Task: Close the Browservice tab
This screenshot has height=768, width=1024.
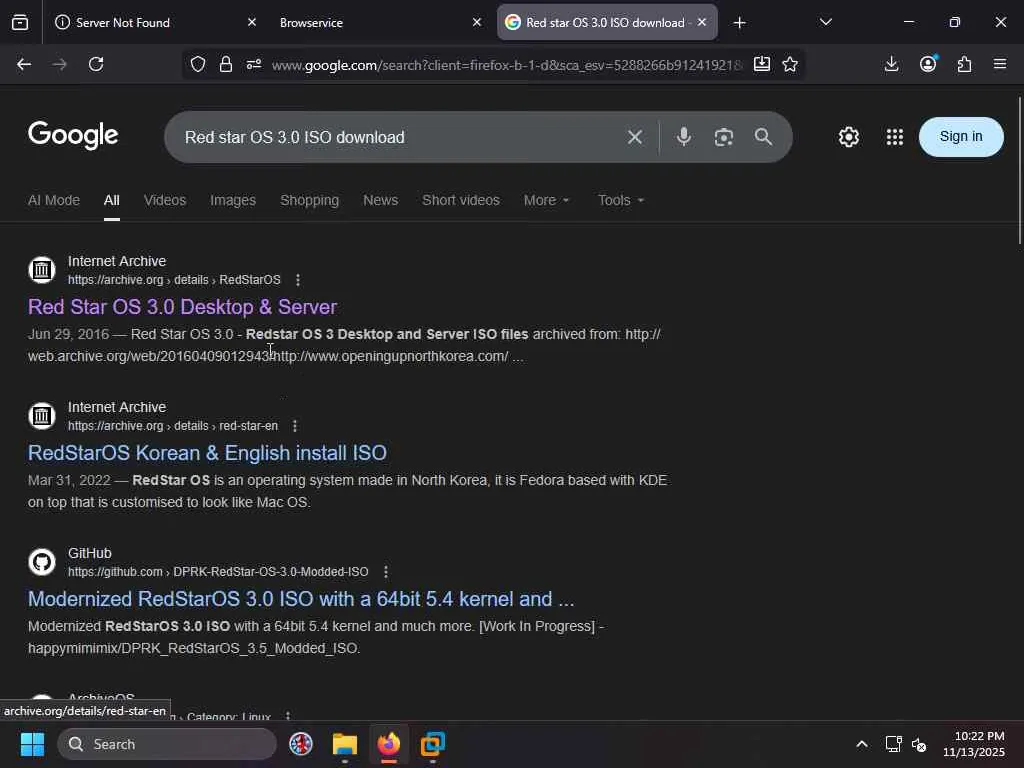Action: click(x=477, y=22)
